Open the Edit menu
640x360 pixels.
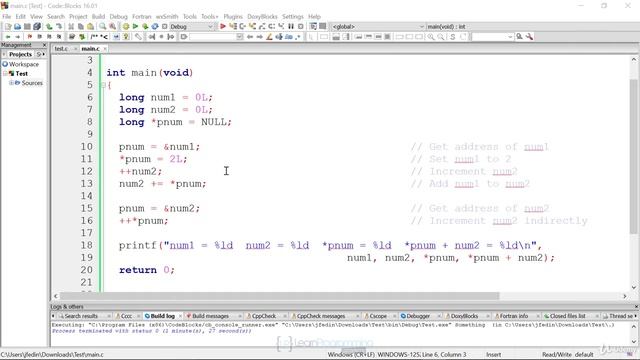click(20, 16)
